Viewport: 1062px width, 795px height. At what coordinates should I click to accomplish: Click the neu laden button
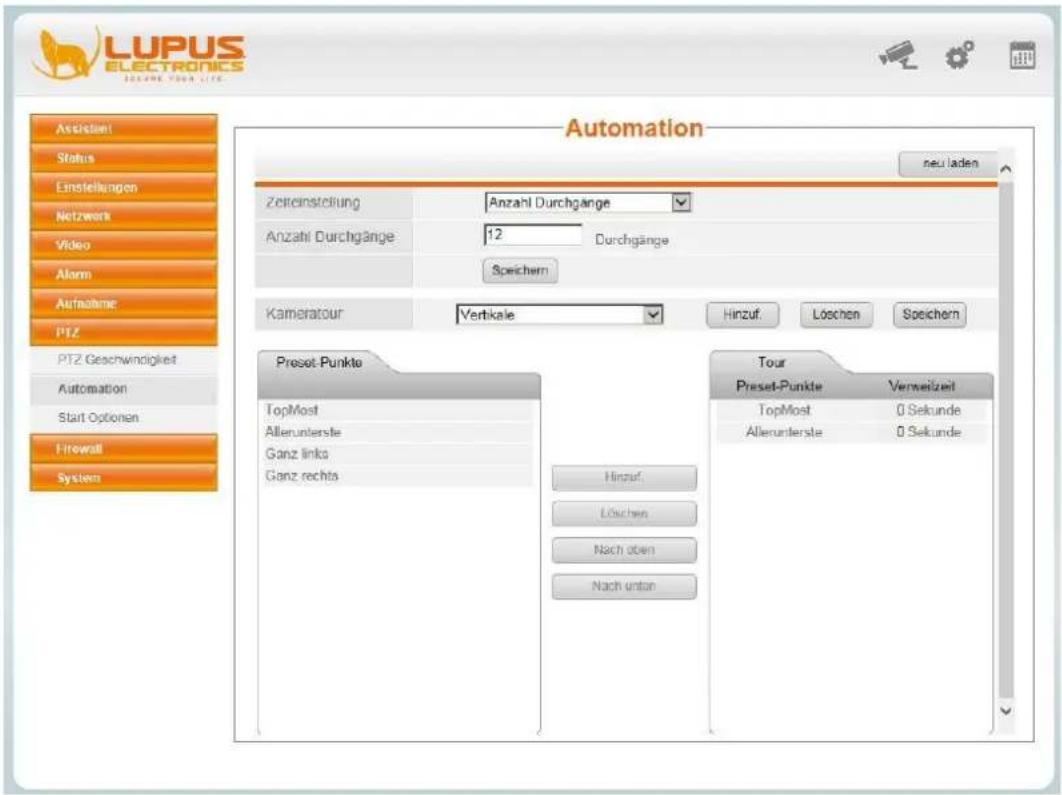[950, 163]
